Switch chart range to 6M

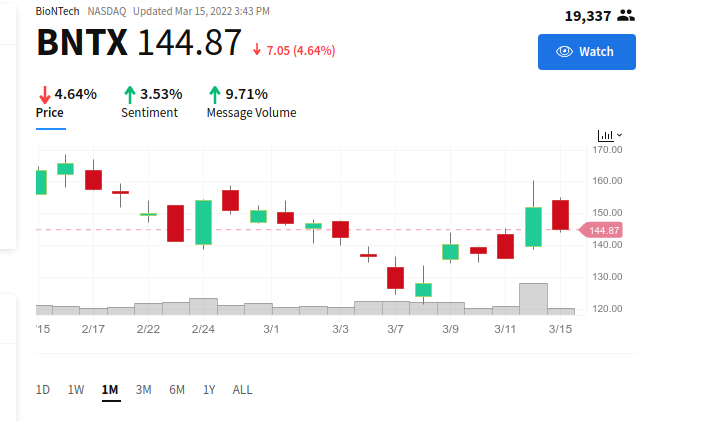177,389
